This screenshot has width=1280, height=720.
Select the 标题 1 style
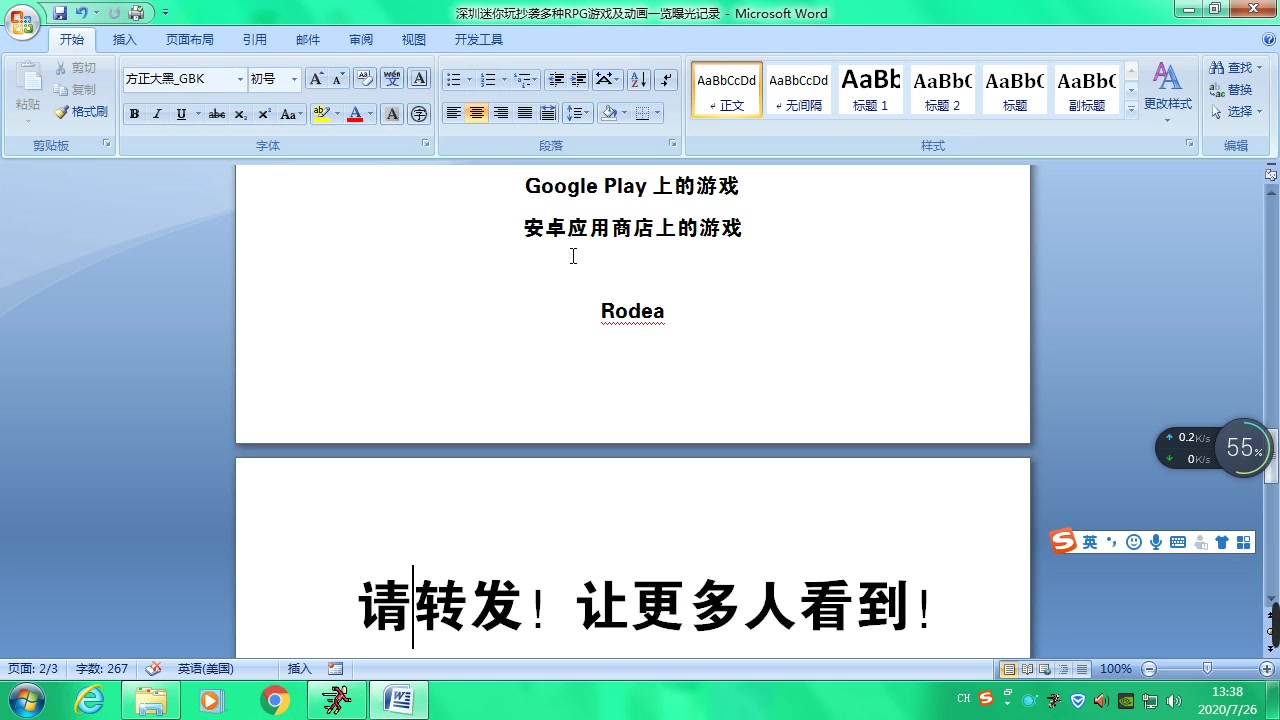(x=870, y=90)
